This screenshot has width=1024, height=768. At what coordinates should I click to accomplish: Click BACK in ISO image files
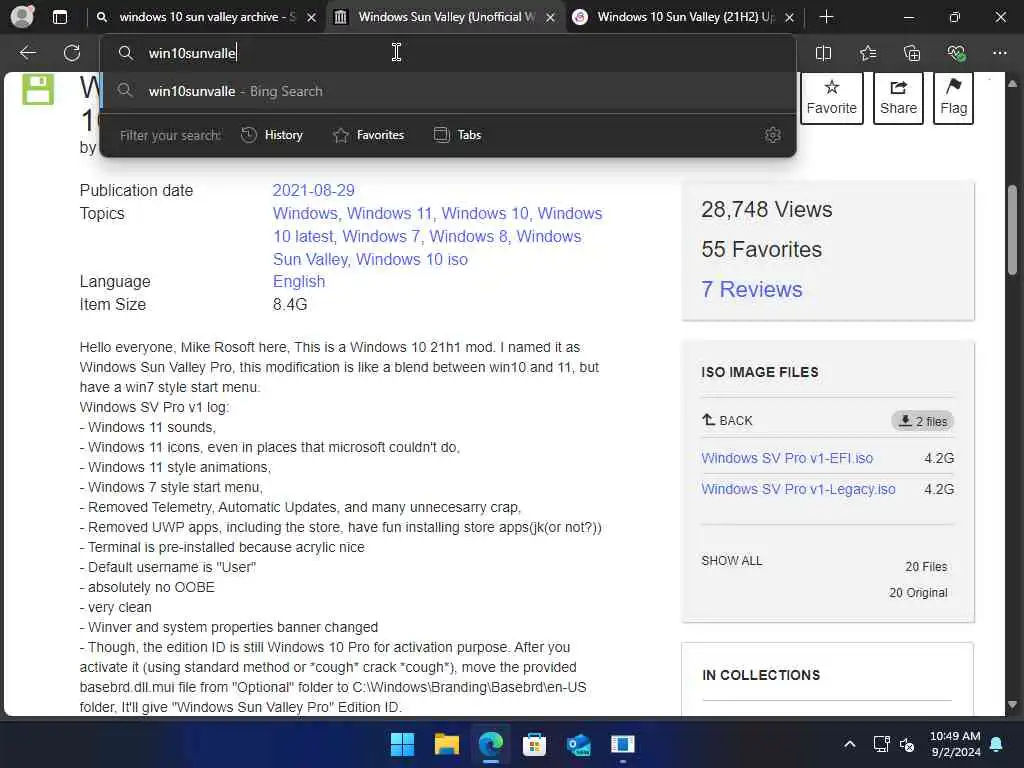[727, 421]
